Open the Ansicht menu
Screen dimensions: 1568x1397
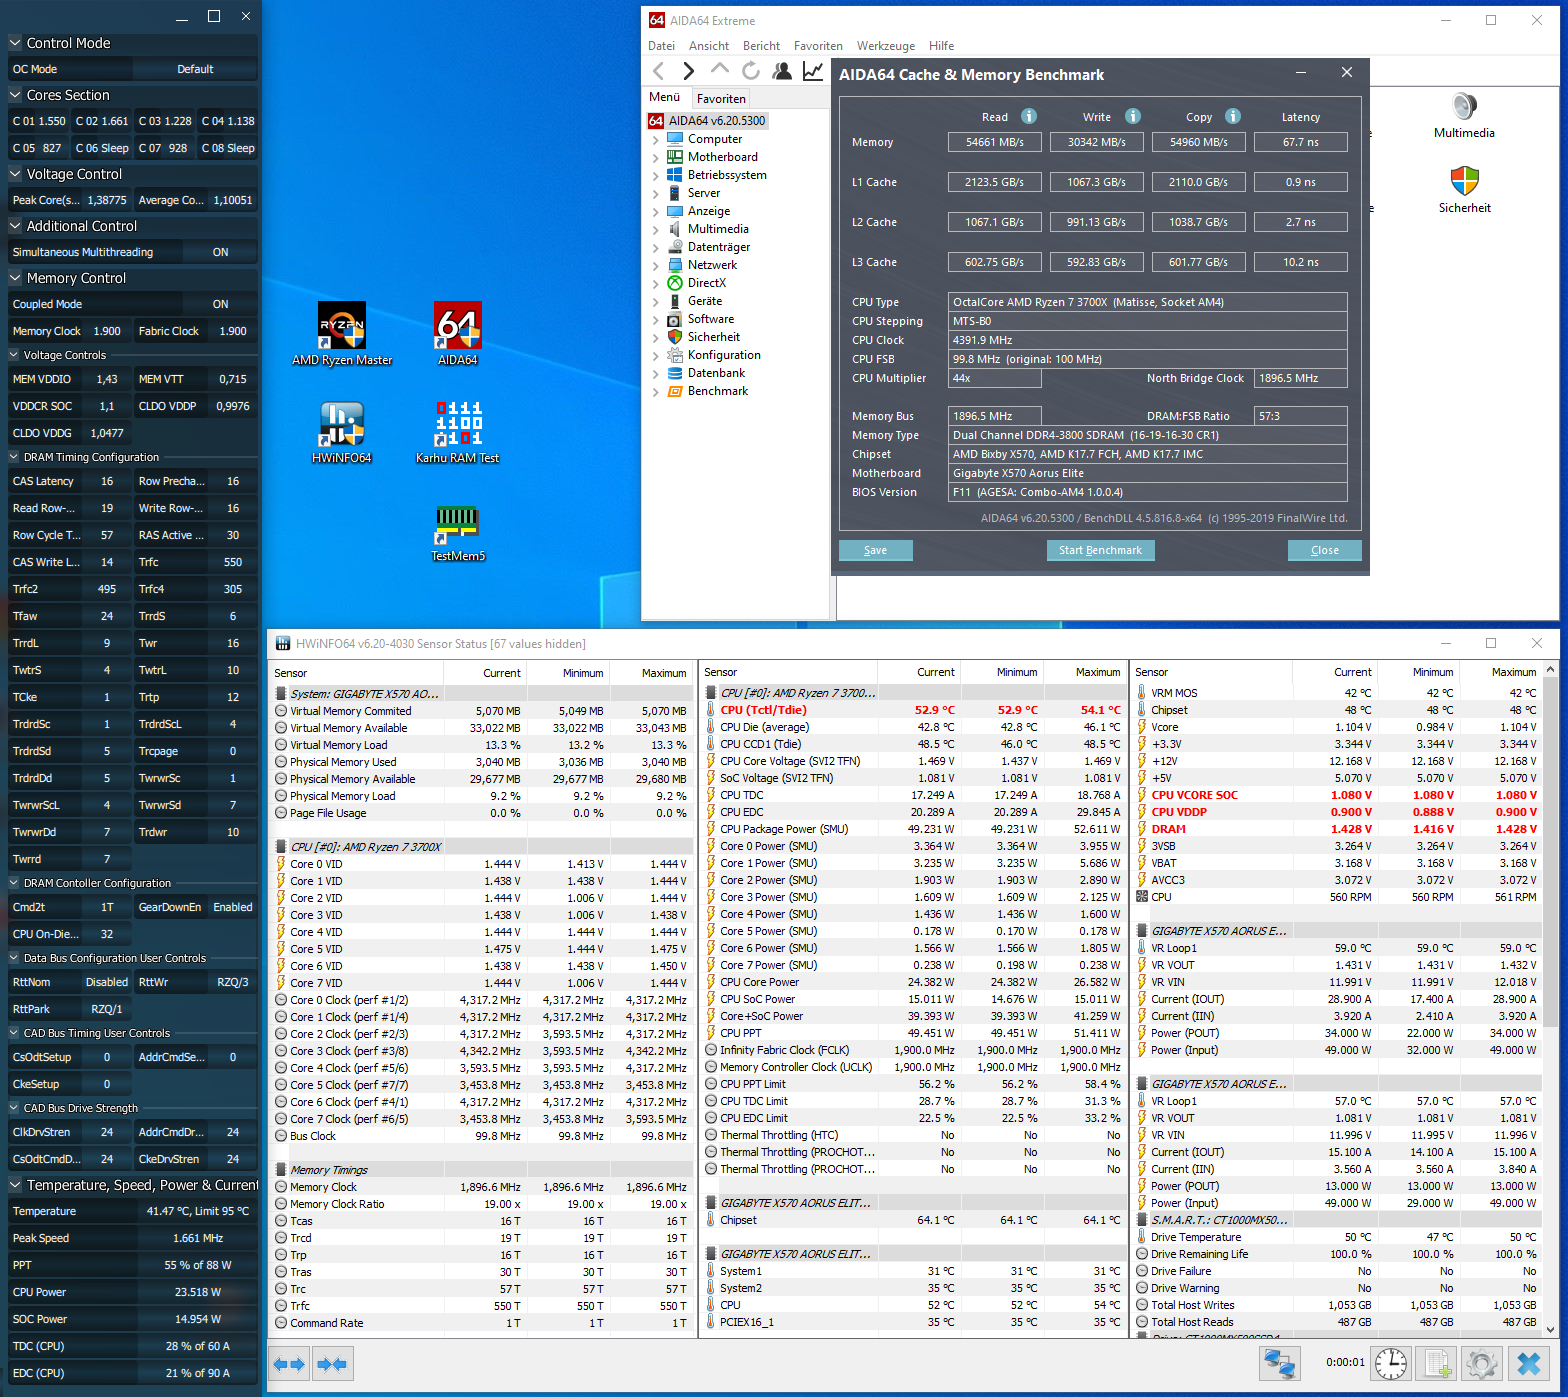709,46
